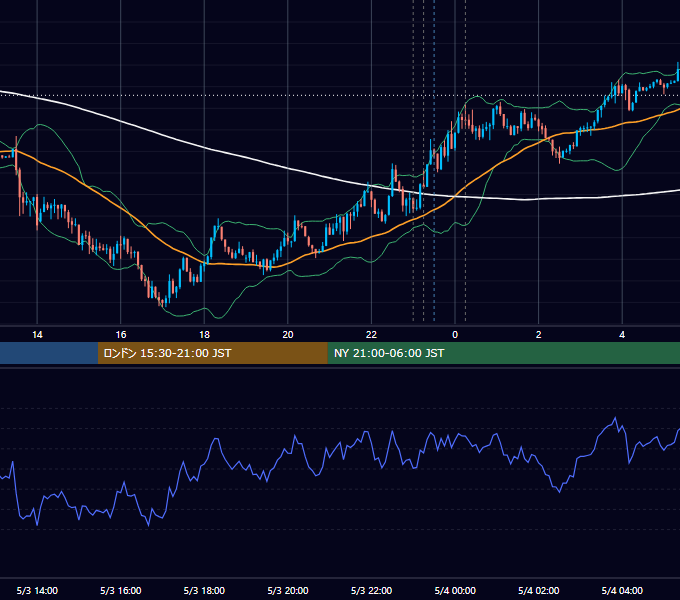This screenshot has width=680, height=600.
Task: Click the ロンドン 15:30-21:00 JST session bar
Action: tap(212, 353)
